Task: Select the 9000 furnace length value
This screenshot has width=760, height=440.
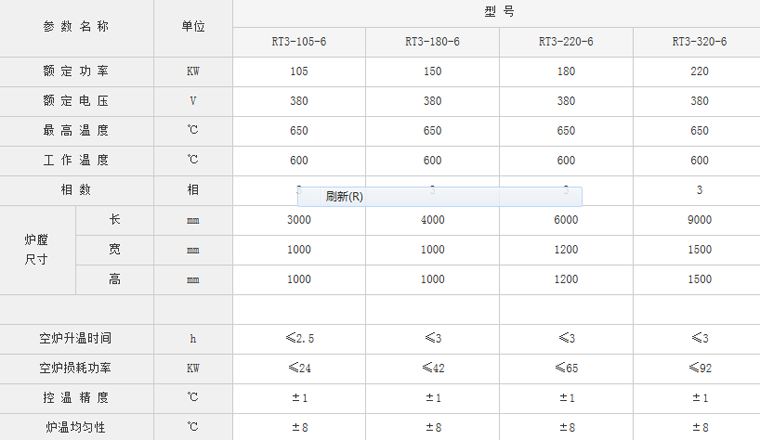Action: (x=699, y=220)
